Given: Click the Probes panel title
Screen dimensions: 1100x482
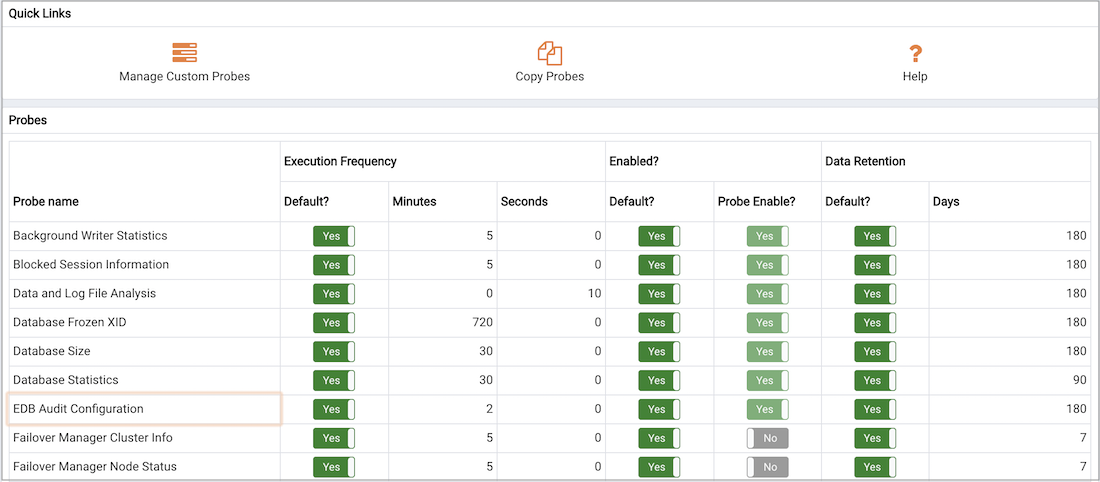Looking at the screenshot, I should (27, 120).
